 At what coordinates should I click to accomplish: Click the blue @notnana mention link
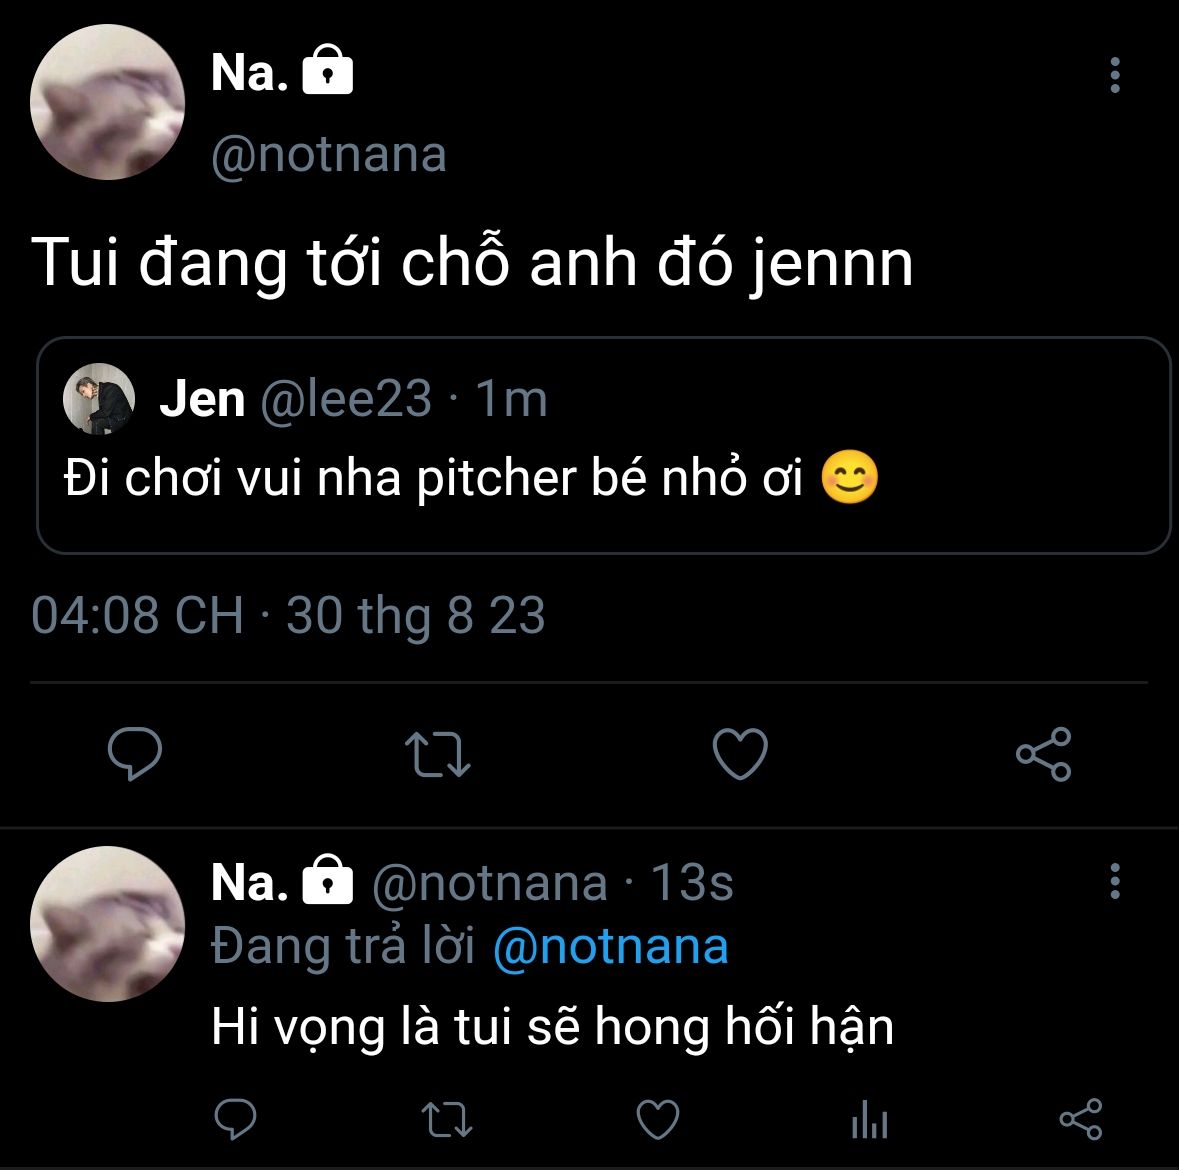point(610,946)
